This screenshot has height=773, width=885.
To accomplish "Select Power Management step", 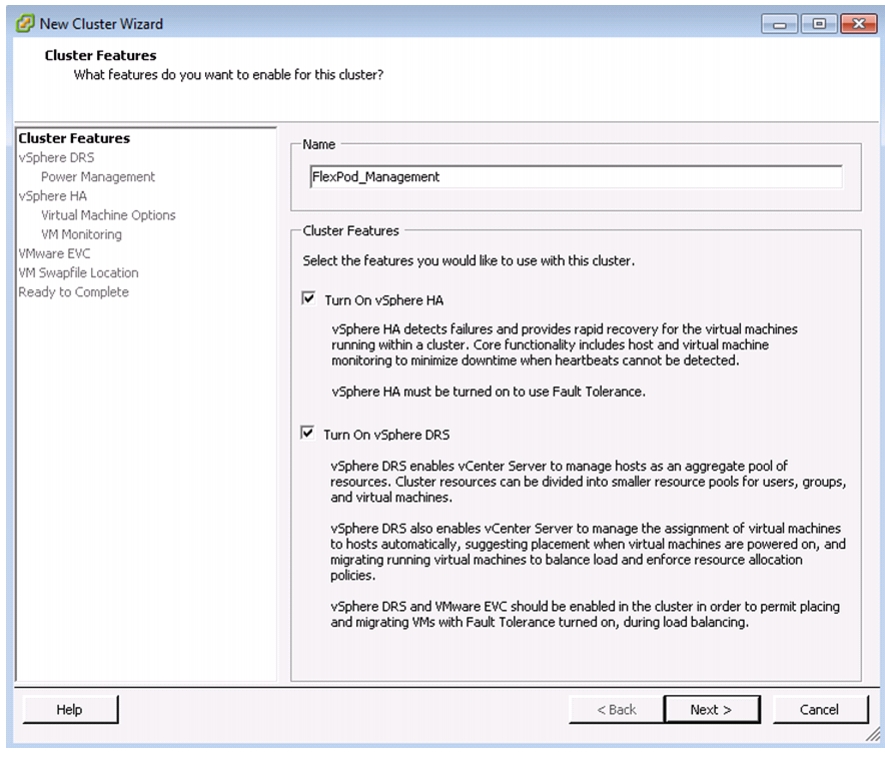I will 98,177.
